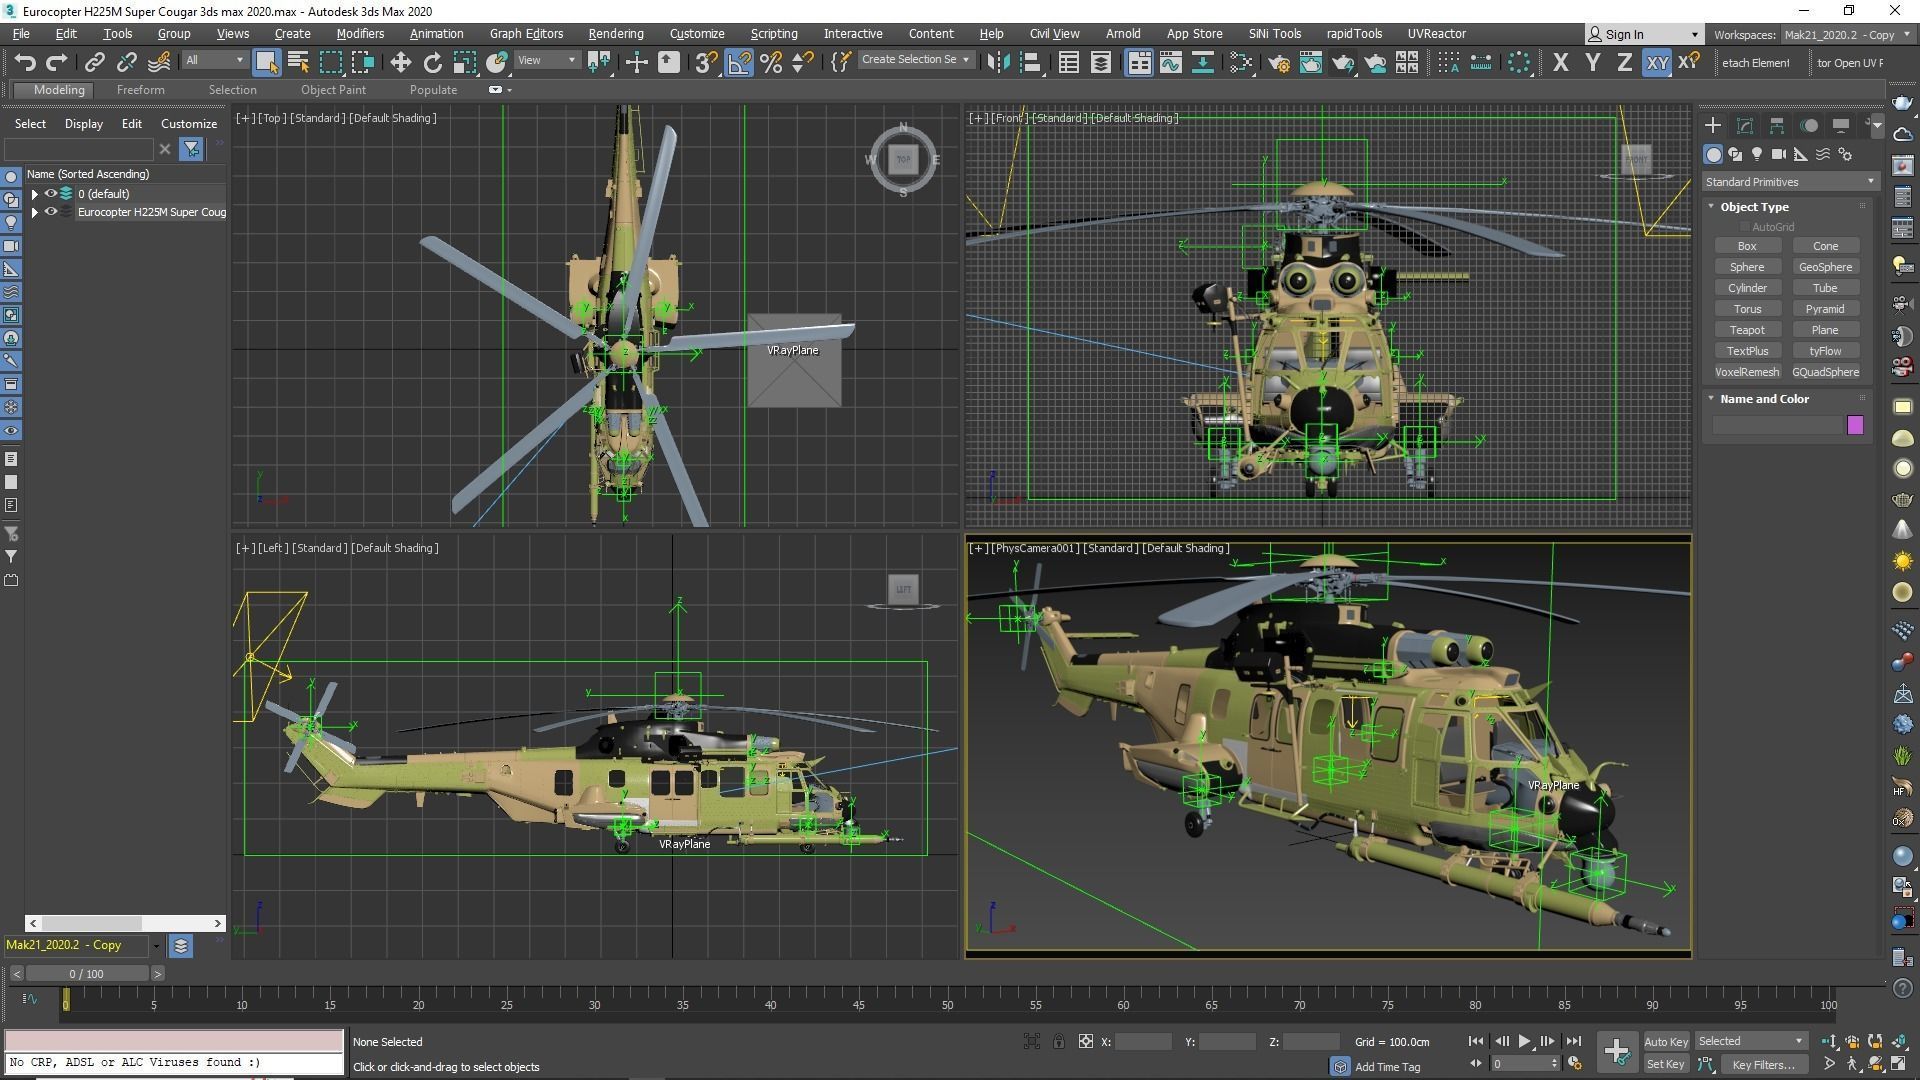Restrict transform to Y axis
The width and height of the screenshot is (1920, 1080).
coord(1592,62)
